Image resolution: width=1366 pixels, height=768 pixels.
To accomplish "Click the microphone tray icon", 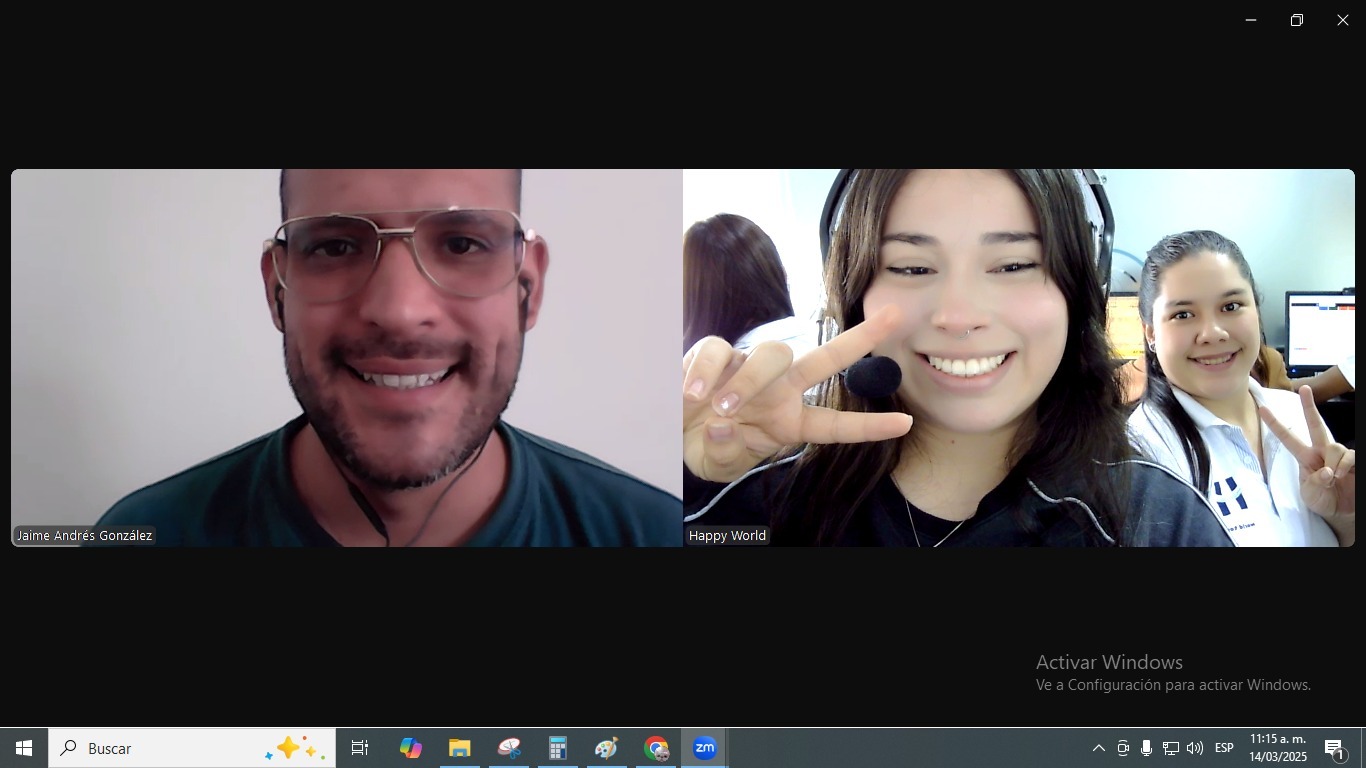I will 1146,748.
